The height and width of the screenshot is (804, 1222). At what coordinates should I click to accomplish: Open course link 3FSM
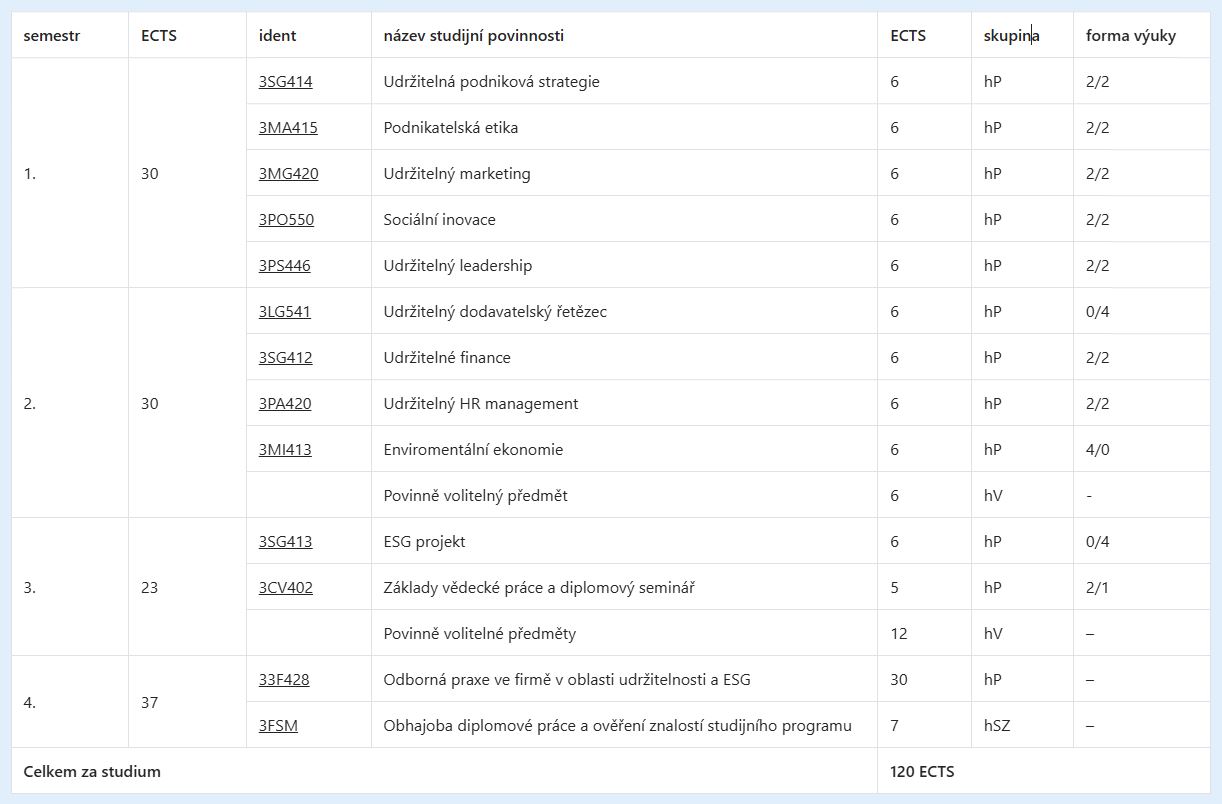pos(278,726)
